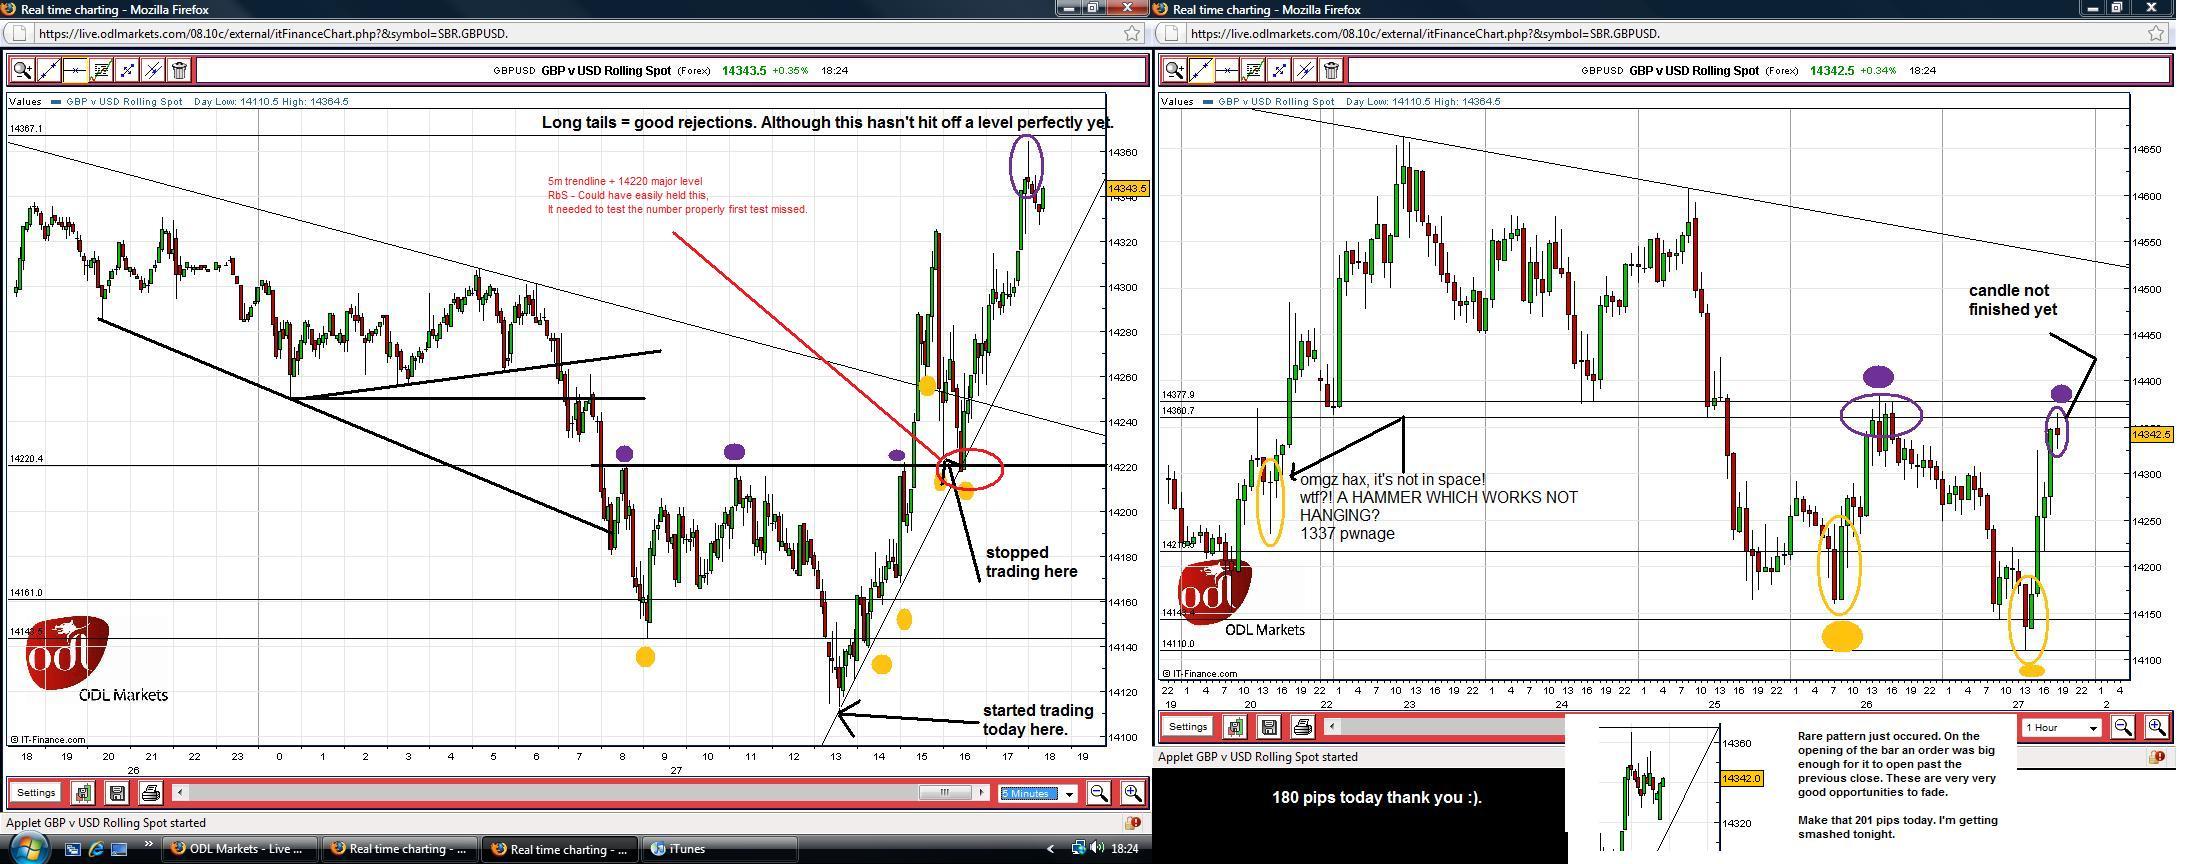
Task: Switch to ODL Markets - Live taskbar window
Action: [x=242, y=849]
